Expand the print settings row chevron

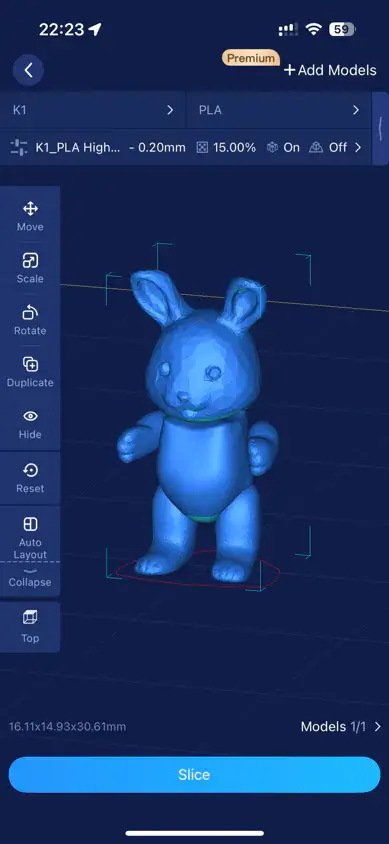click(x=358, y=147)
